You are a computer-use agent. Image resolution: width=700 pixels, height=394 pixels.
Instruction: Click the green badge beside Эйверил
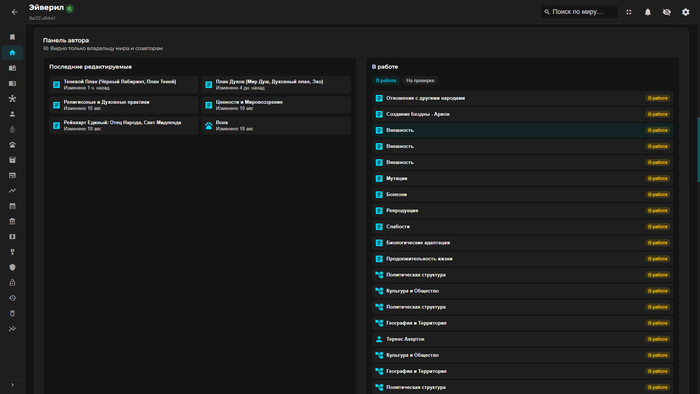[x=70, y=8]
